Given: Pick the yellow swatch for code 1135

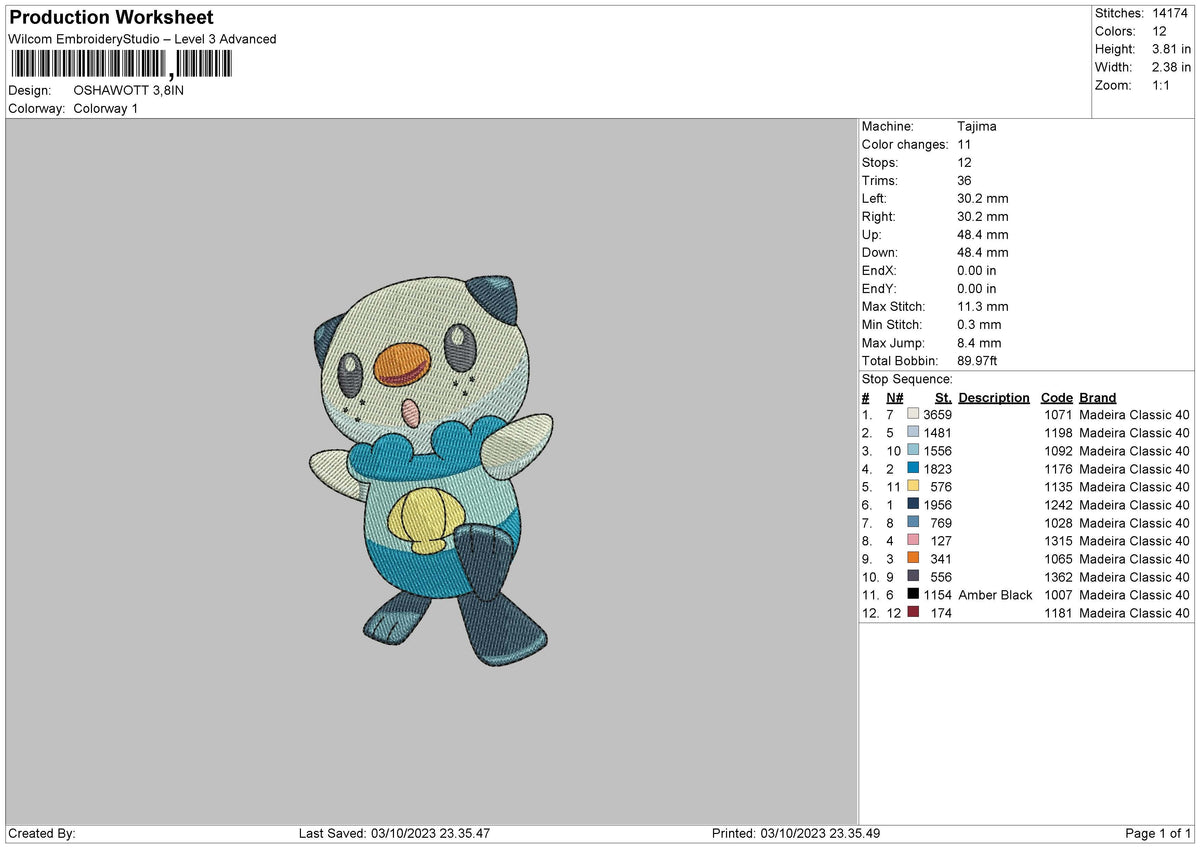Looking at the screenshot, I should 913,486.
